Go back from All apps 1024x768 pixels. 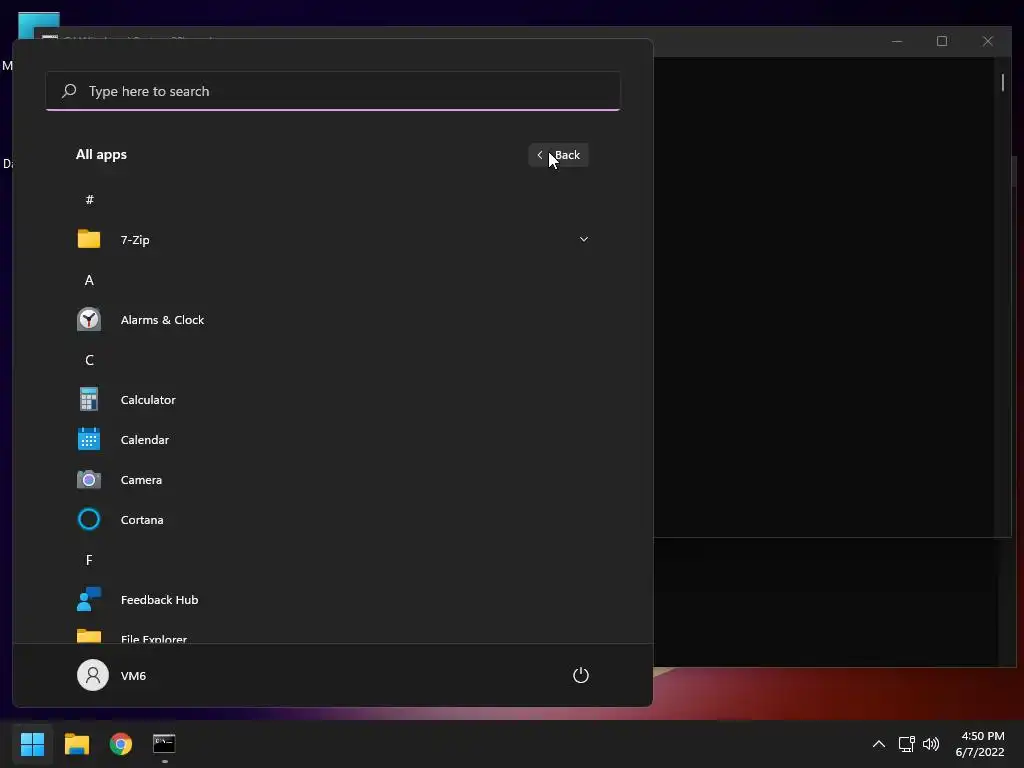point(558,155)
